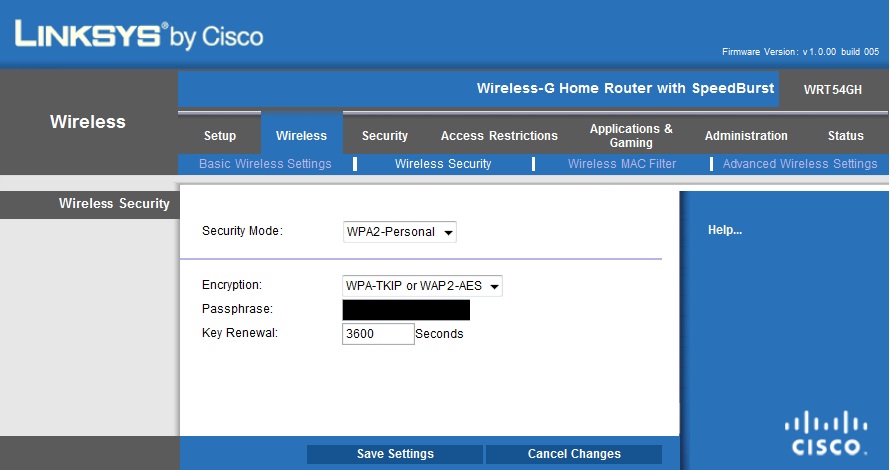Click the Save Settings button
891x470 pixels.
tap(395, 454)
